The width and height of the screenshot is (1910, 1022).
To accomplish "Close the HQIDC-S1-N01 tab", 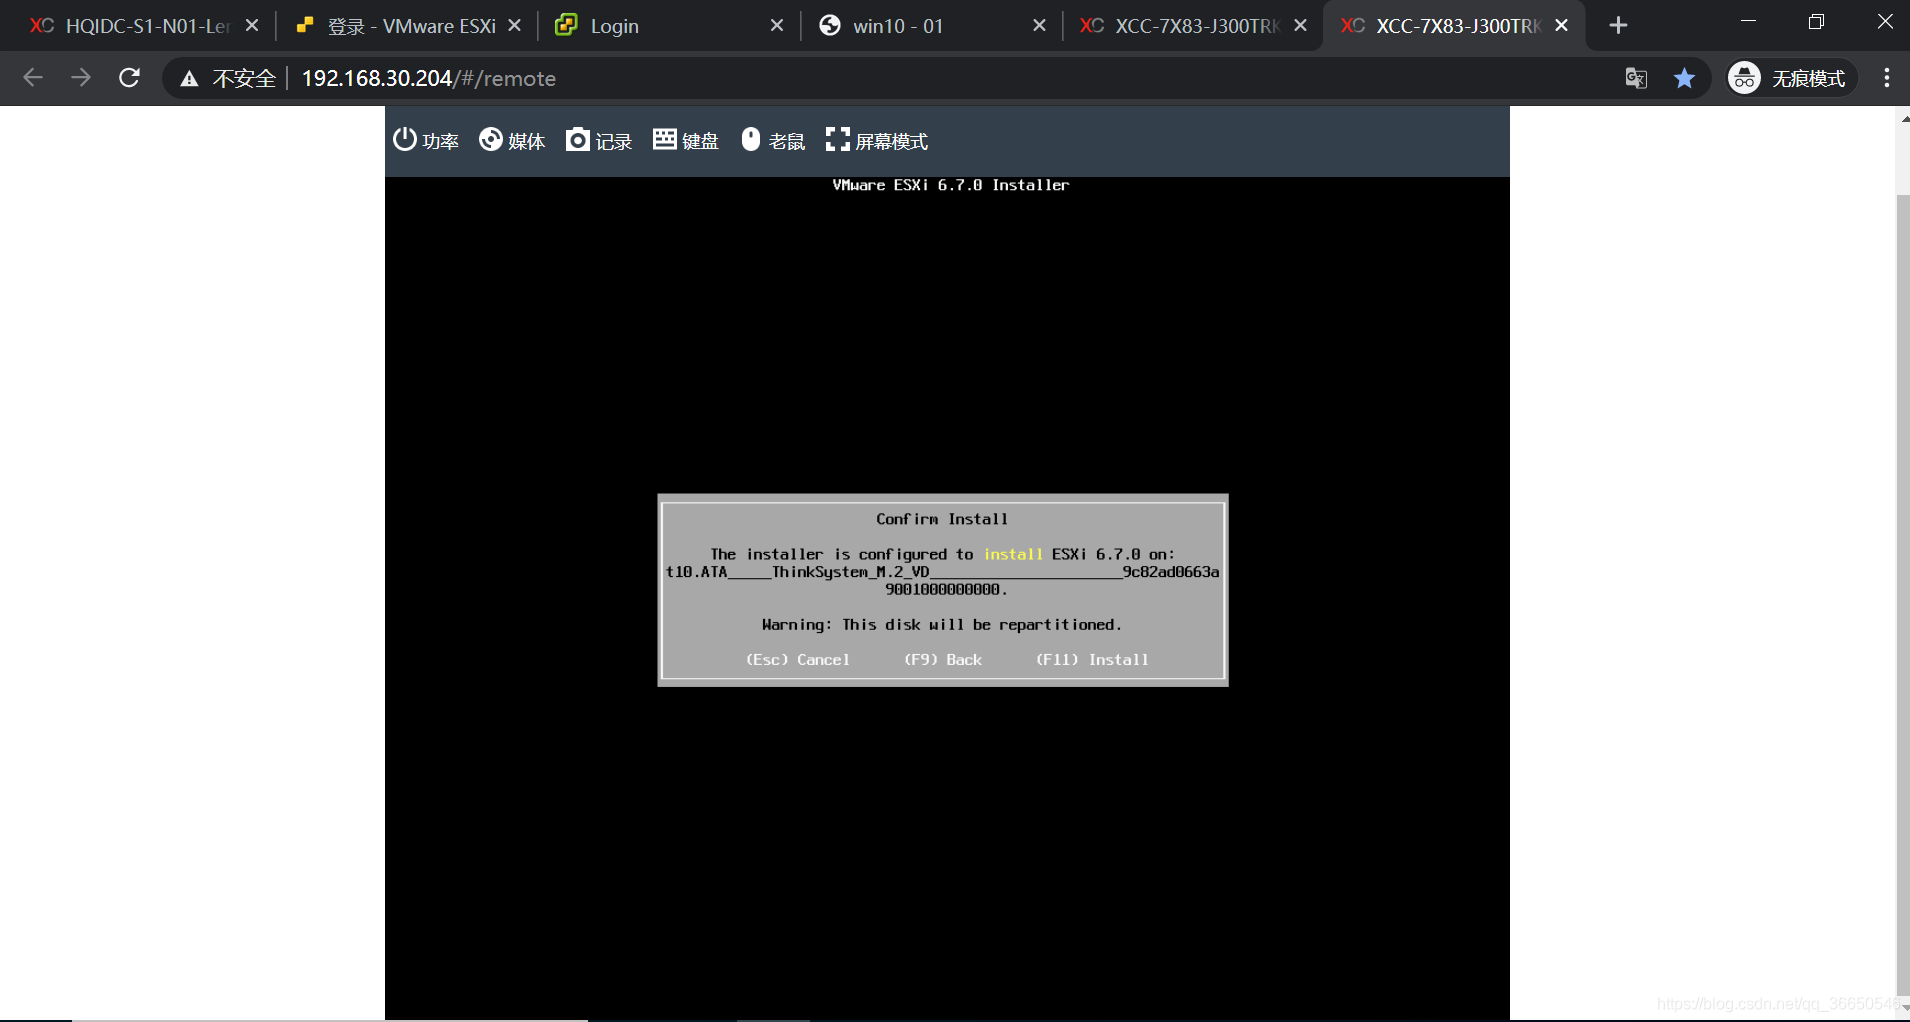I will click(x=252, y=26).
